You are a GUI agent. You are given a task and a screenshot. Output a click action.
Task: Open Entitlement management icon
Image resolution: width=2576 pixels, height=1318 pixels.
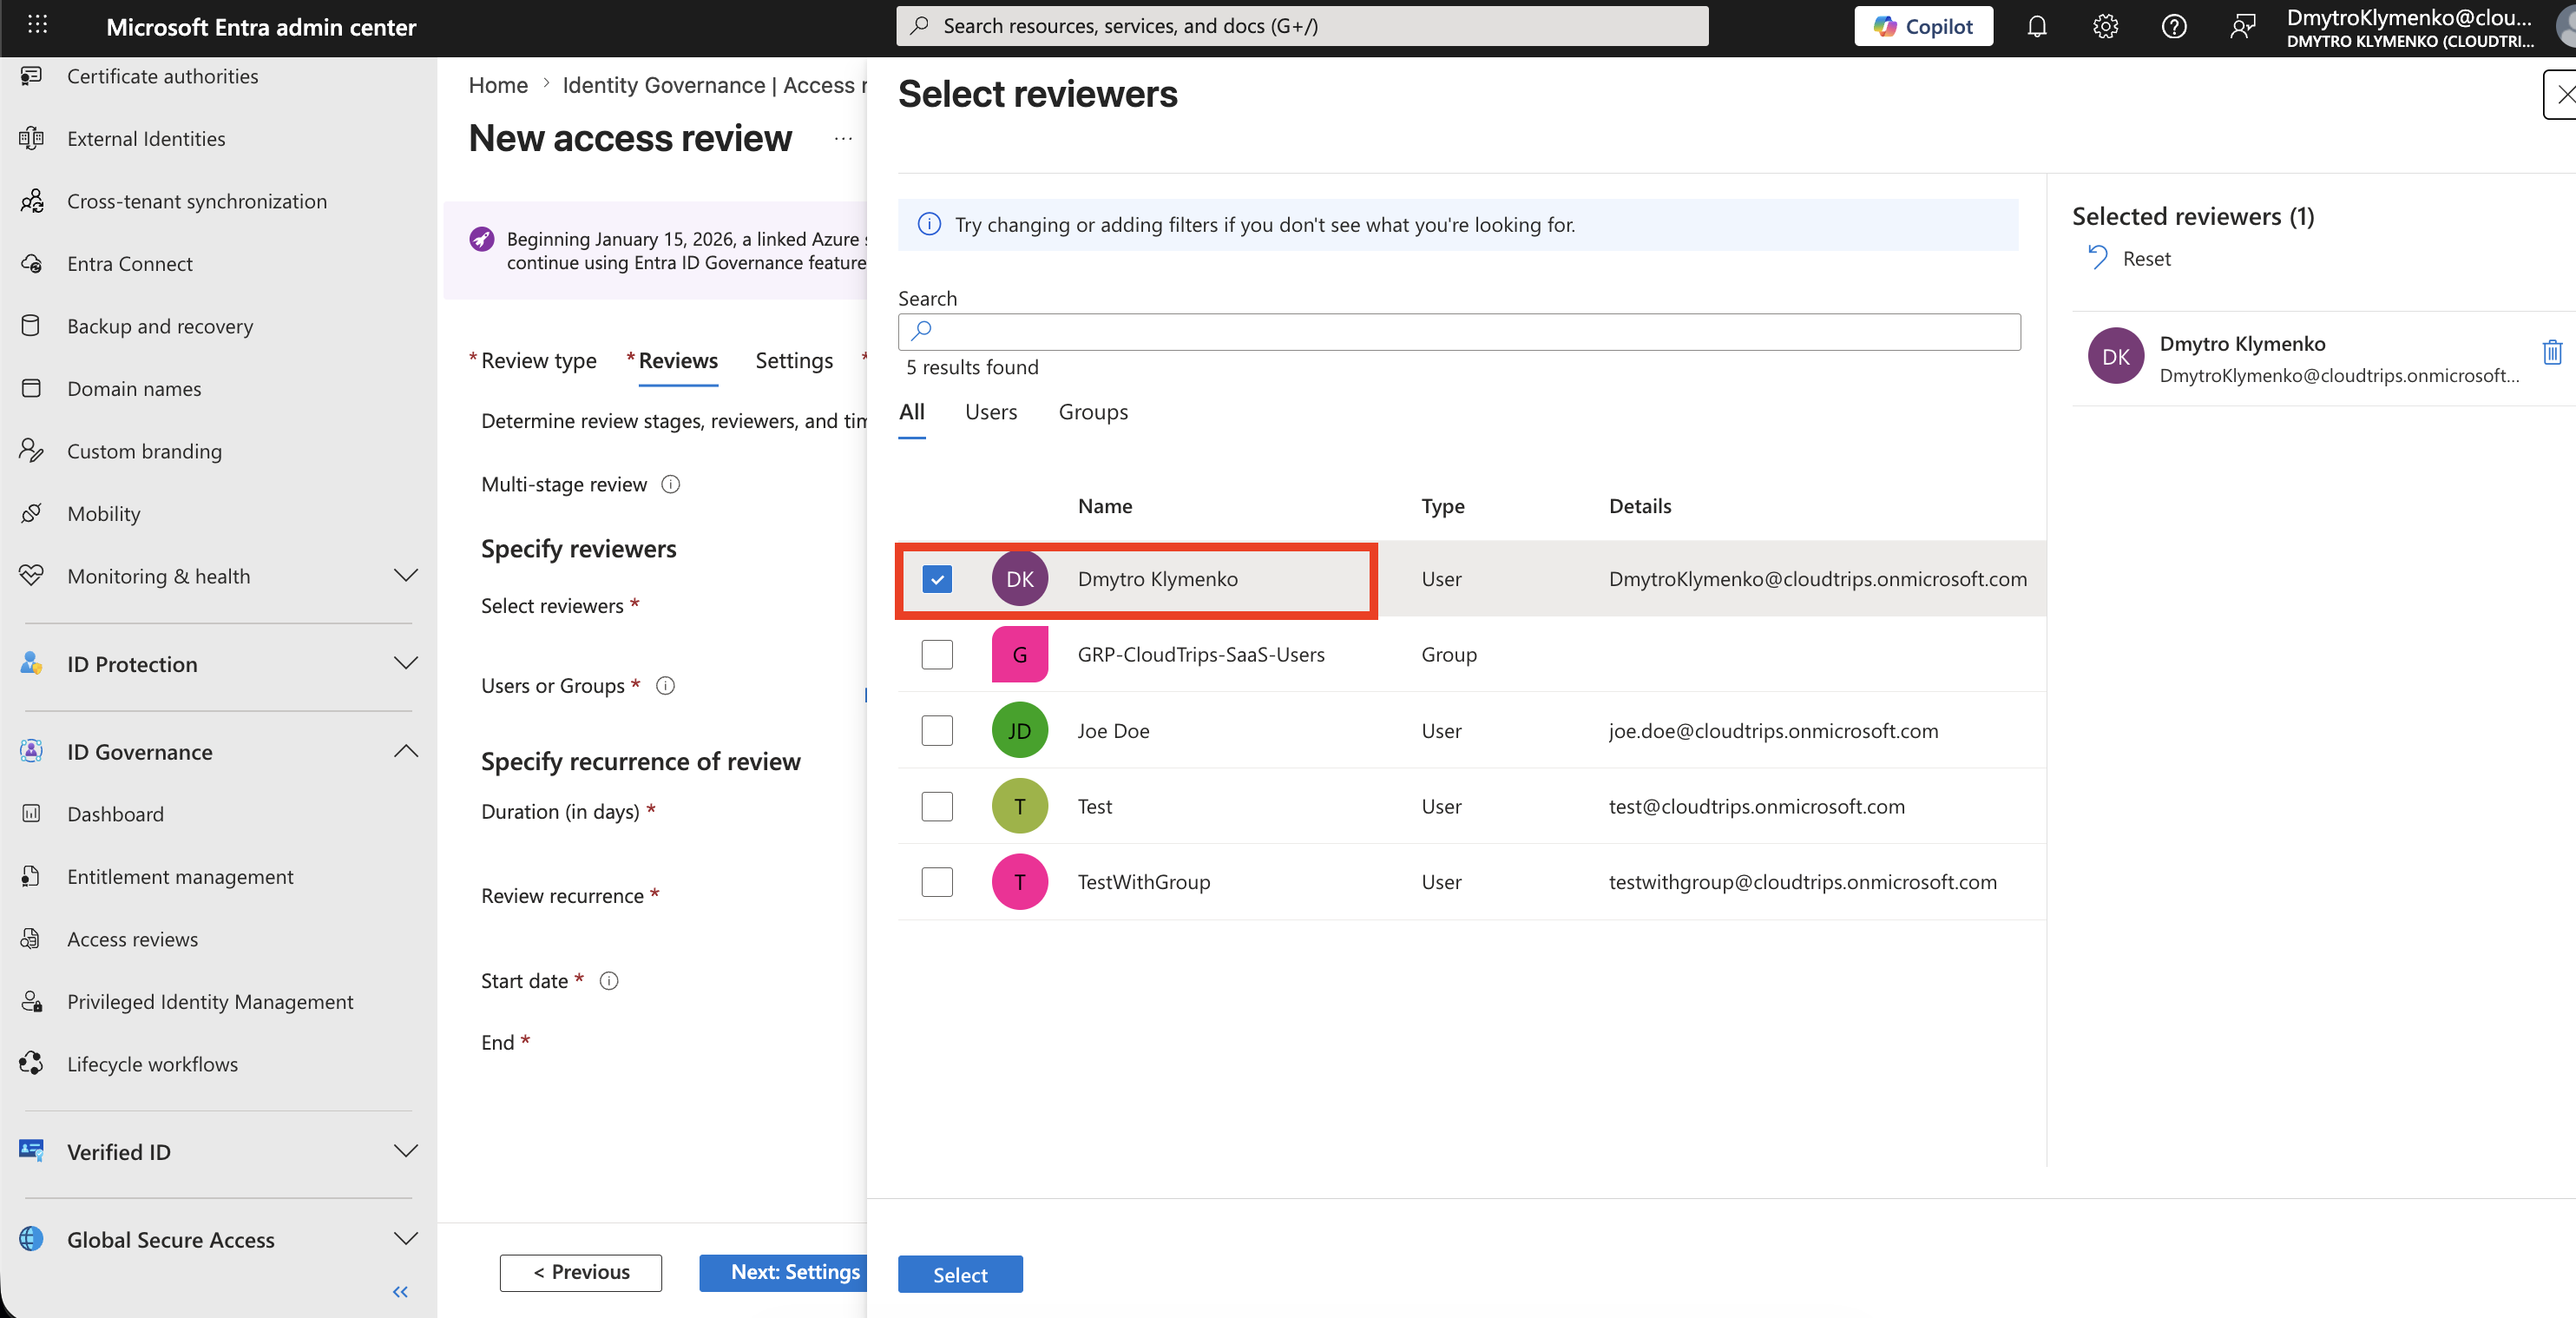point(32,876)
